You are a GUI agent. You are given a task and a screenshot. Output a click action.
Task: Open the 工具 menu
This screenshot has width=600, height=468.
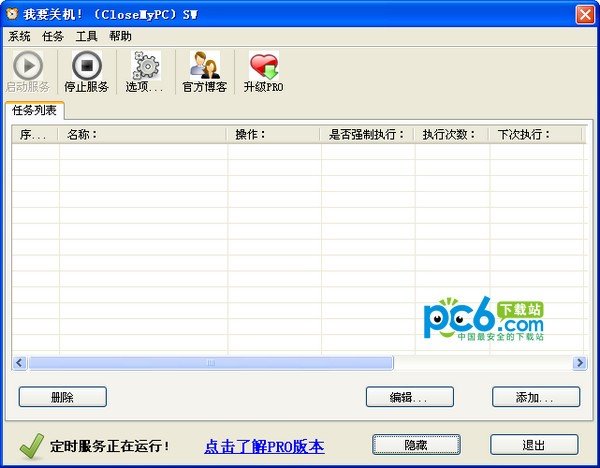(x=86, y=36)
